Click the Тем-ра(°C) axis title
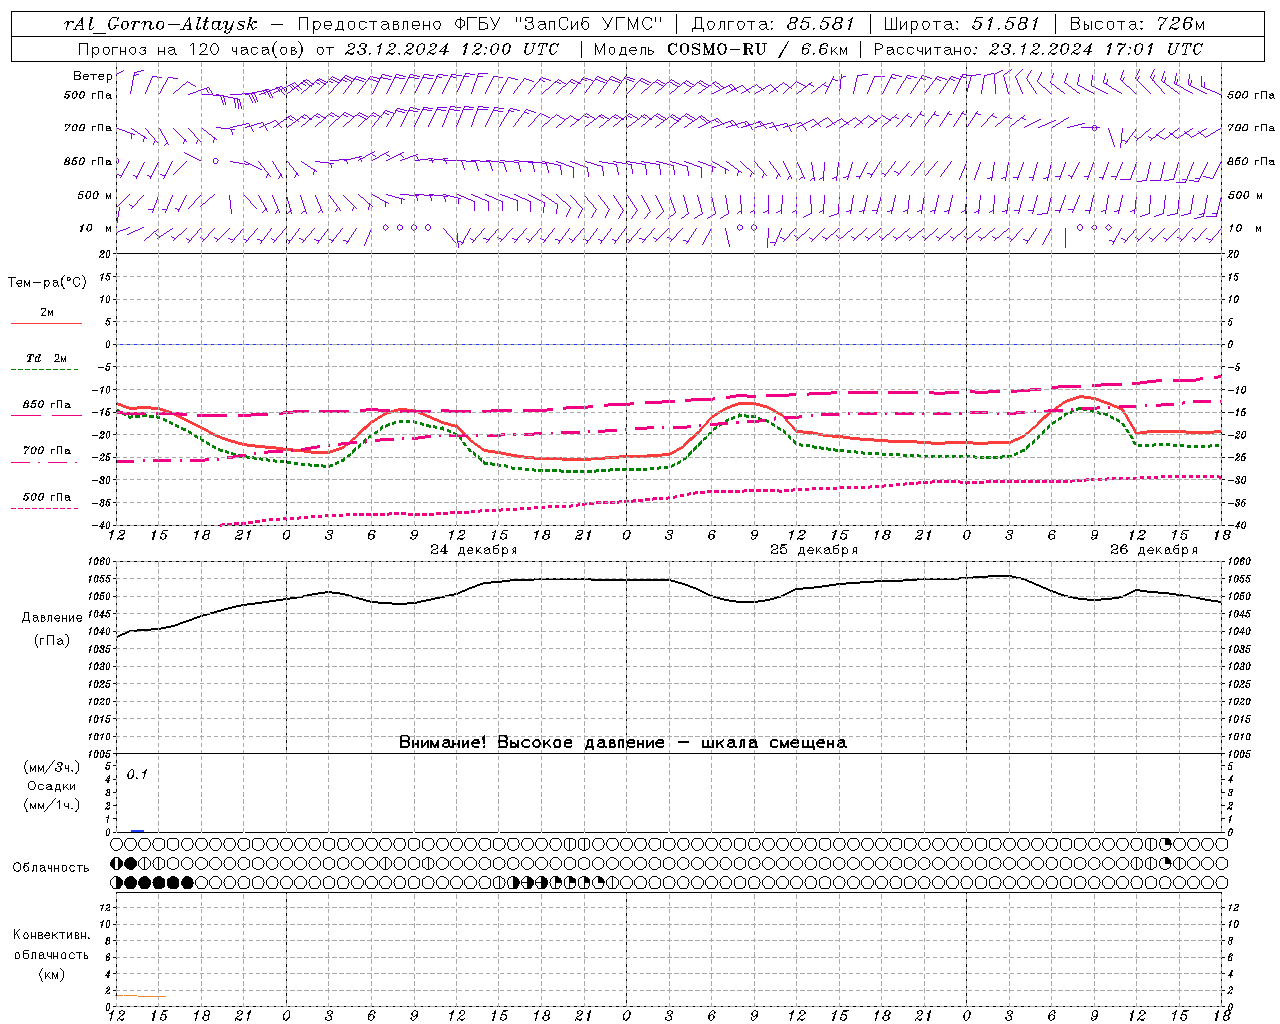1280x1024 pixels. click(x=47, y=282)
